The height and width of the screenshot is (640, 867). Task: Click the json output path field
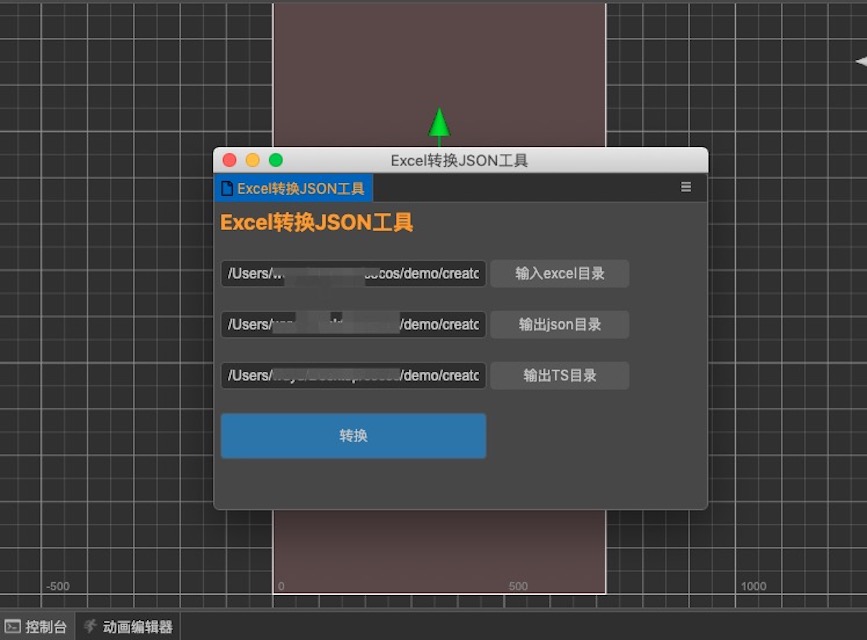[x=352, y=324]
